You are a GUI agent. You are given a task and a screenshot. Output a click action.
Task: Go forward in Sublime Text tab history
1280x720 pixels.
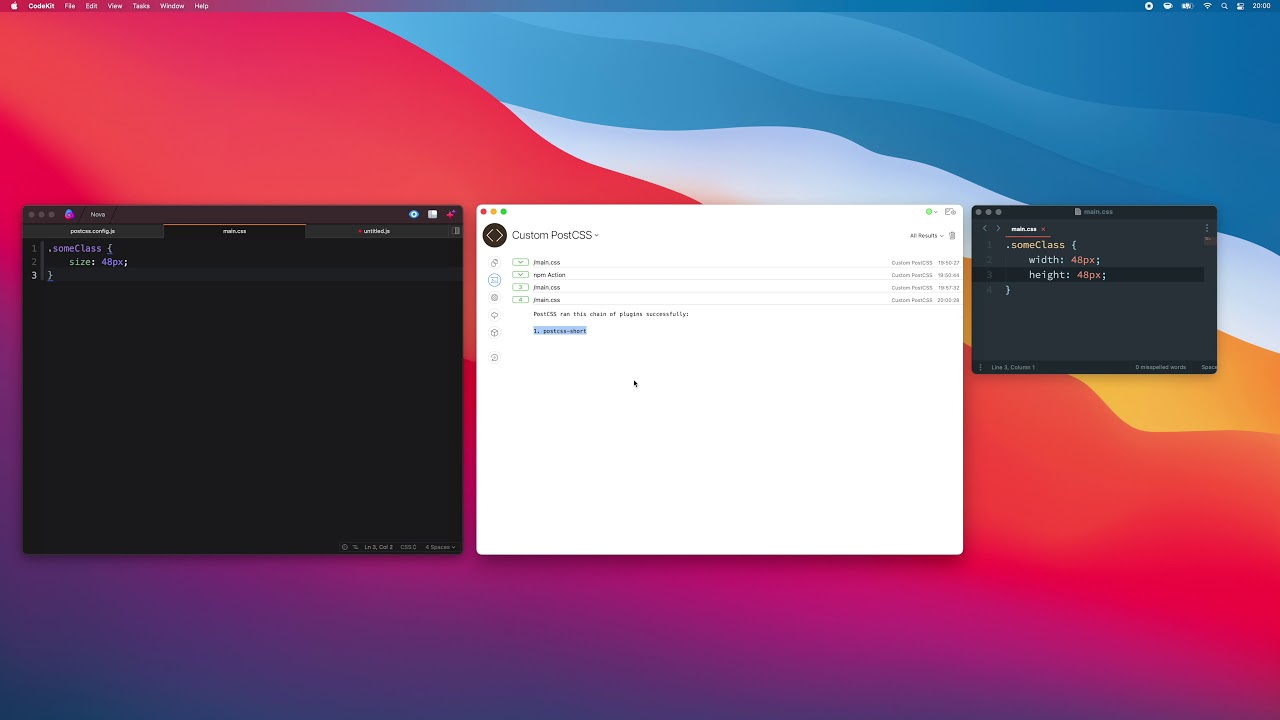(x=997, y=229)
